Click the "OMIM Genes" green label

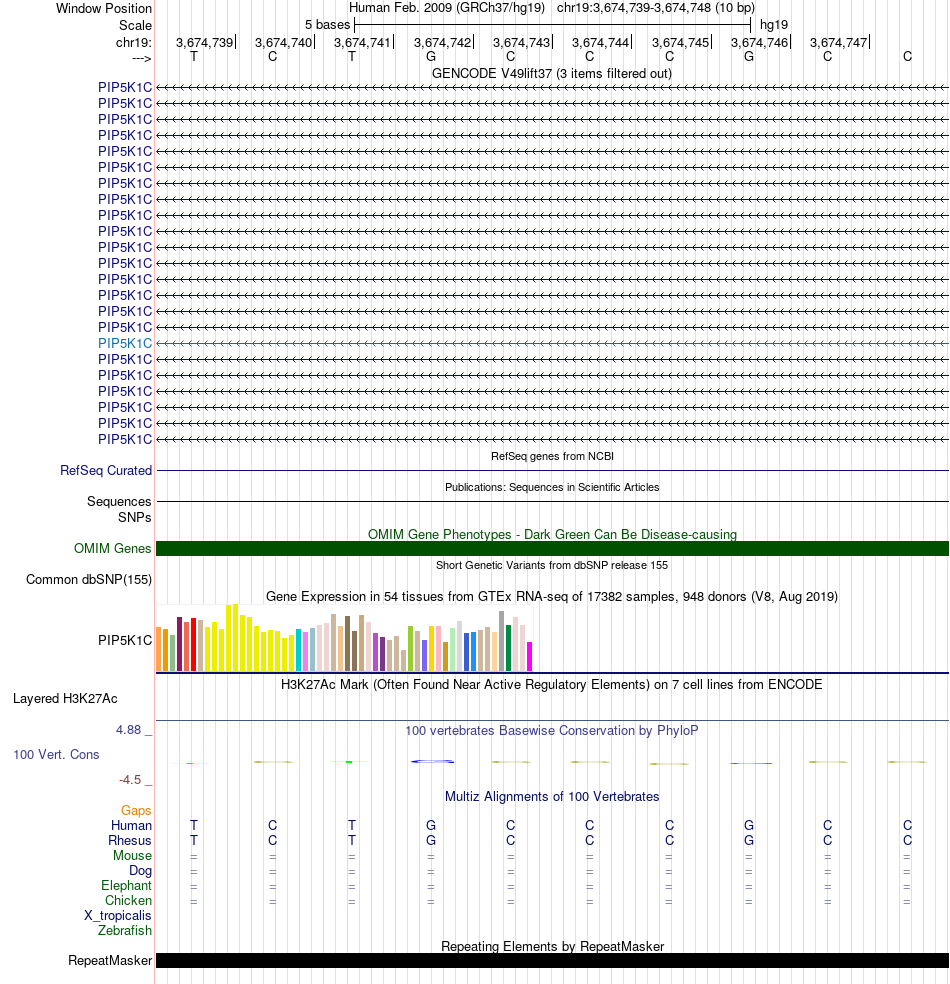(113, 548)
